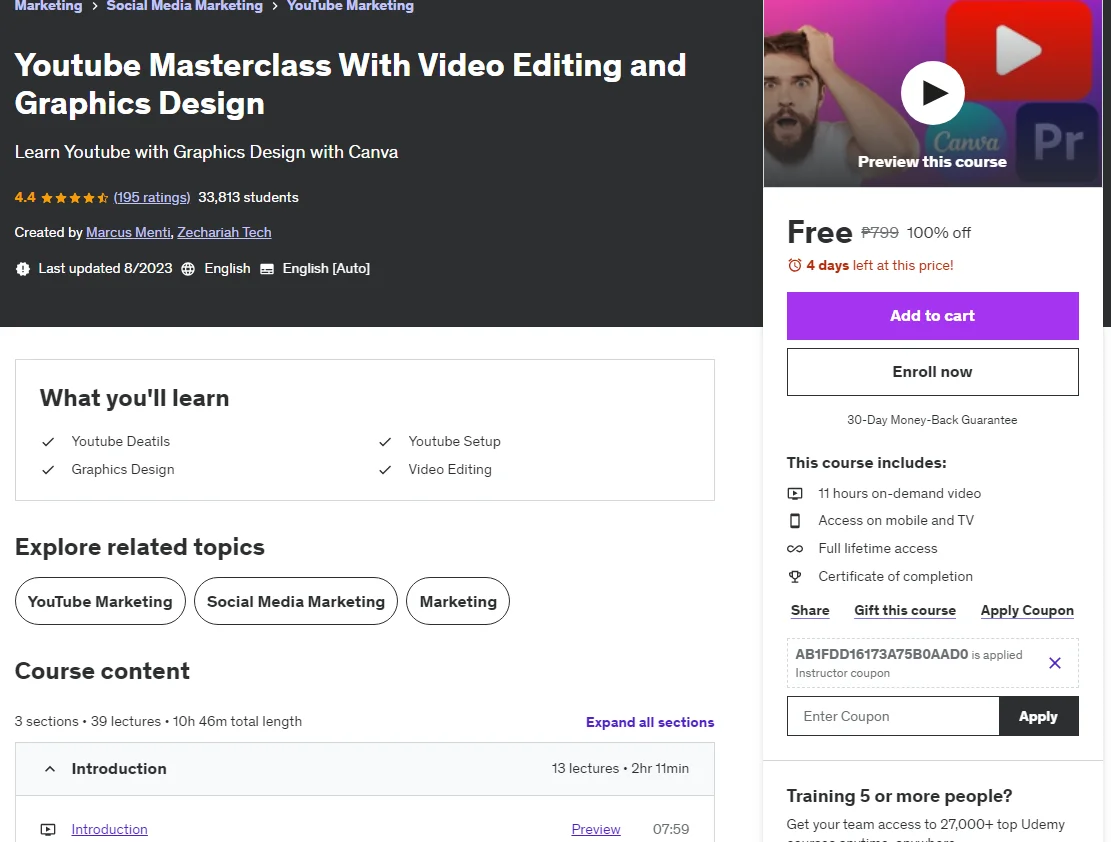Click the course title heading
Viewport: 1111px width, 842px height.
(x=350, y=84)
